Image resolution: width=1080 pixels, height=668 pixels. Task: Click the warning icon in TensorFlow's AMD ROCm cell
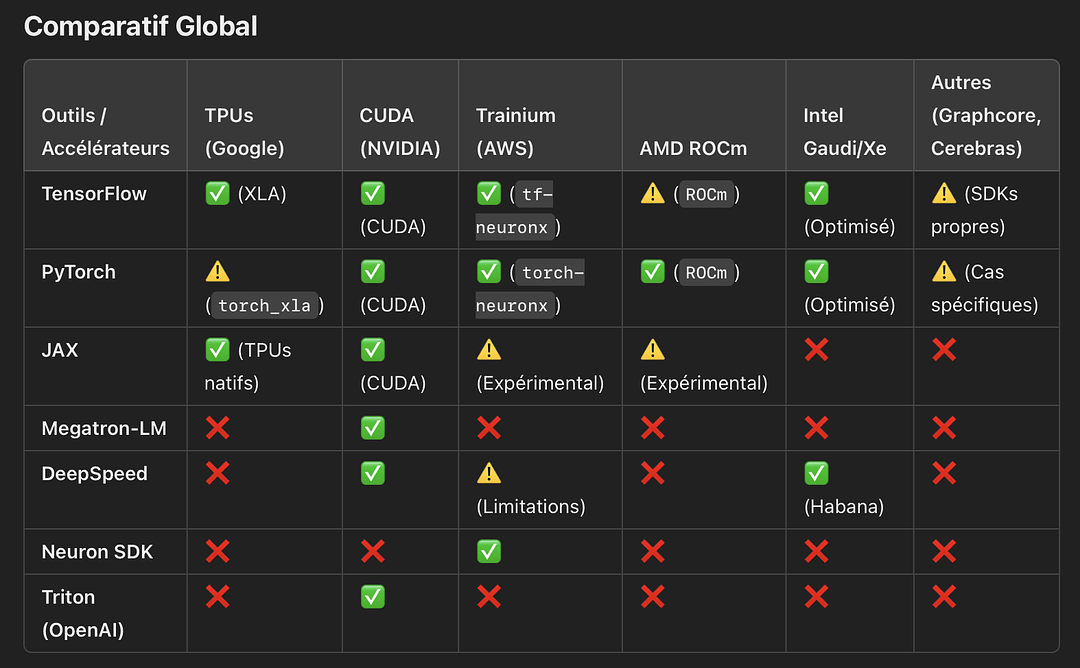pos(652,194)
